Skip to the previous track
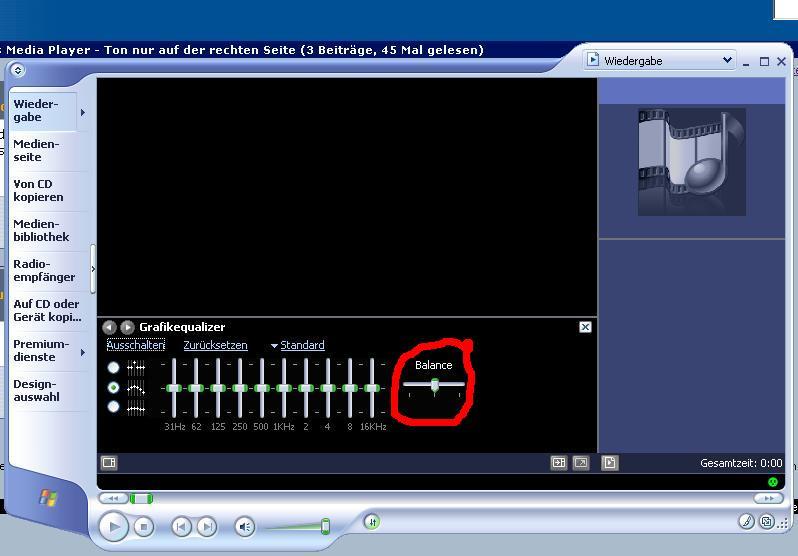This screenshot has width=798, height=556. [x=181, y=526]
